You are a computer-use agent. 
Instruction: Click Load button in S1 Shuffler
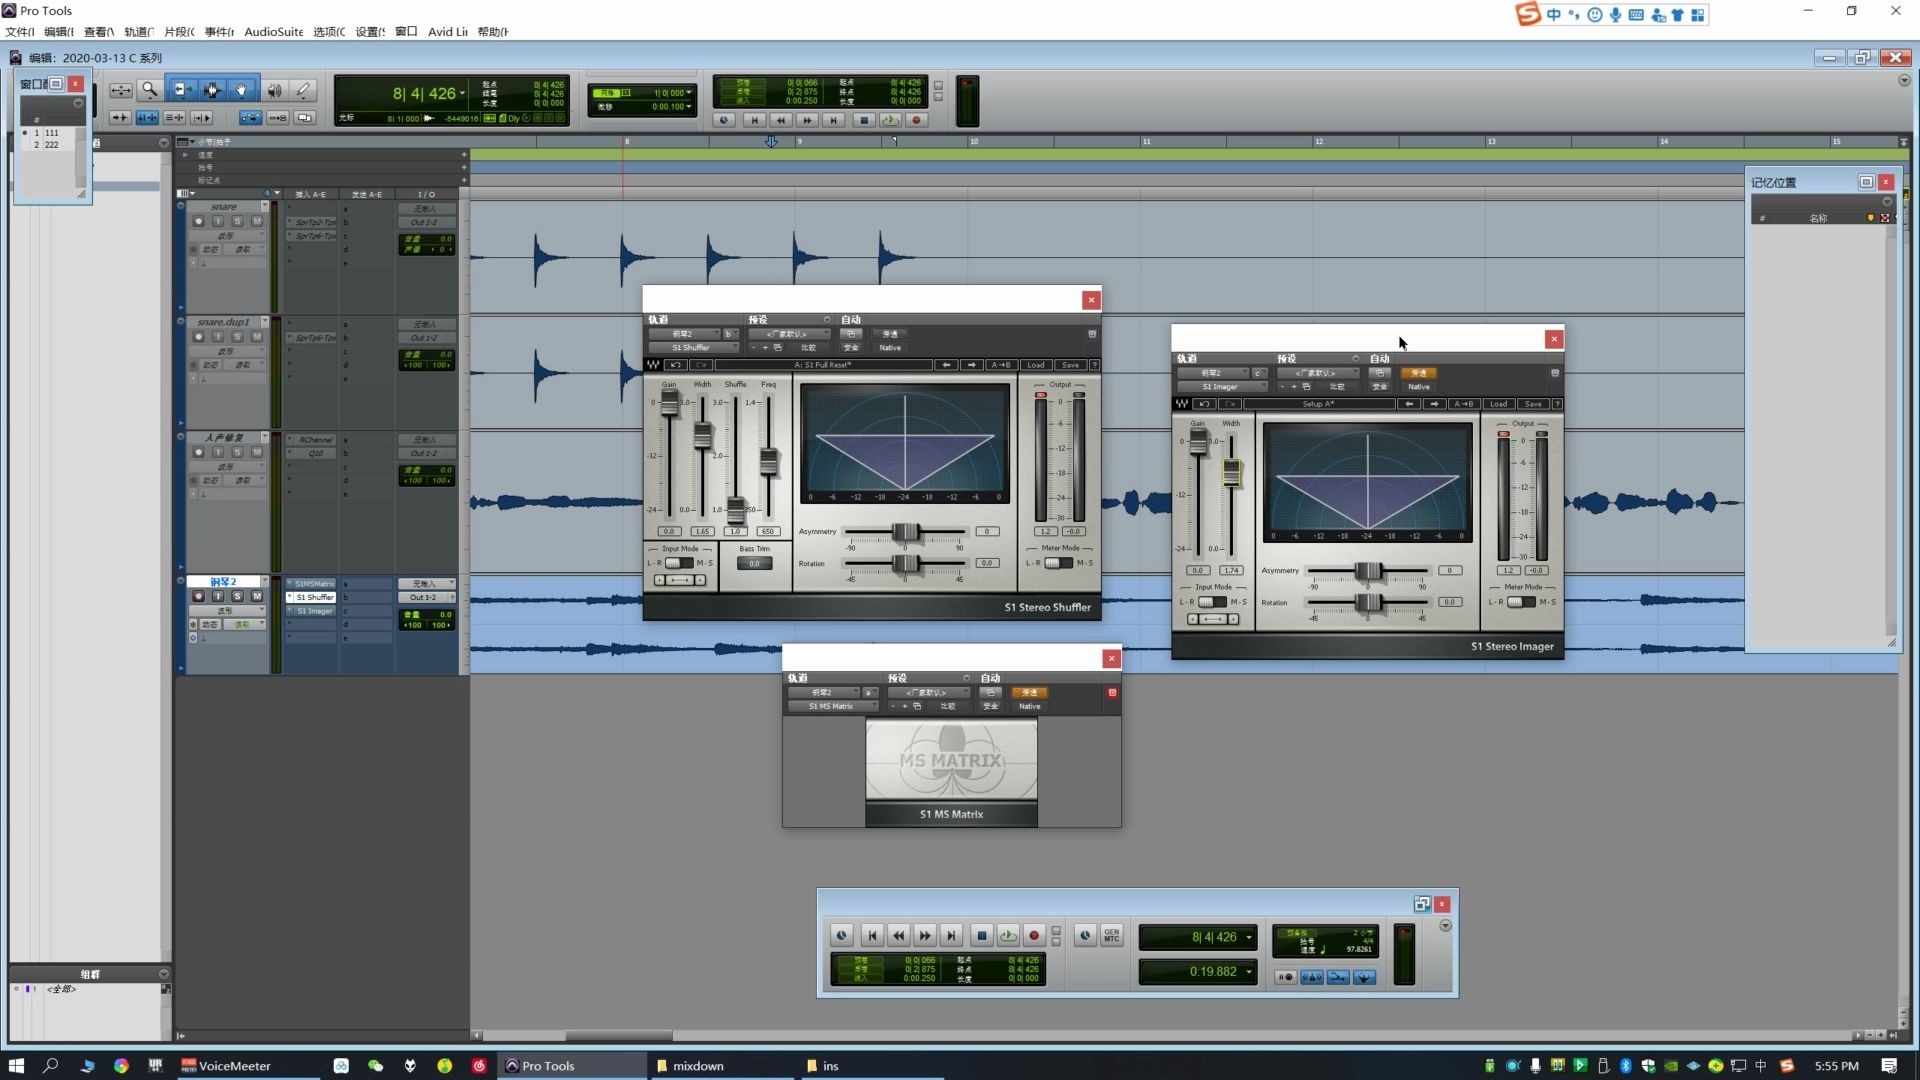1036,365
